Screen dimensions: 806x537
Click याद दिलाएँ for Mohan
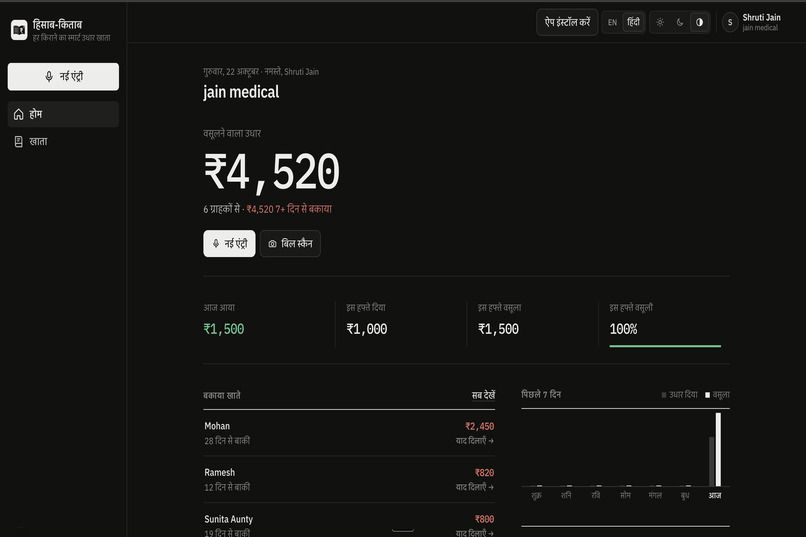pyautogui.click(x=474, y=441)
